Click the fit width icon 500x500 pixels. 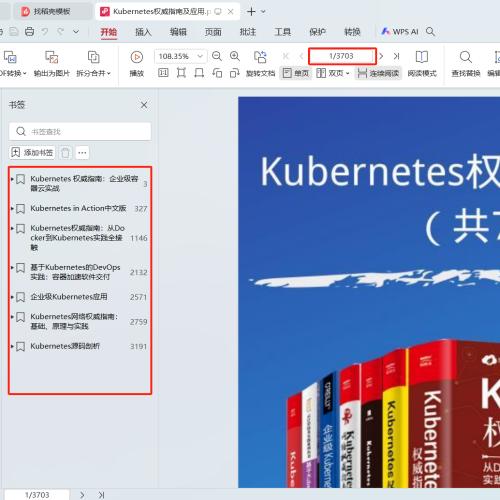coord(199,73)
